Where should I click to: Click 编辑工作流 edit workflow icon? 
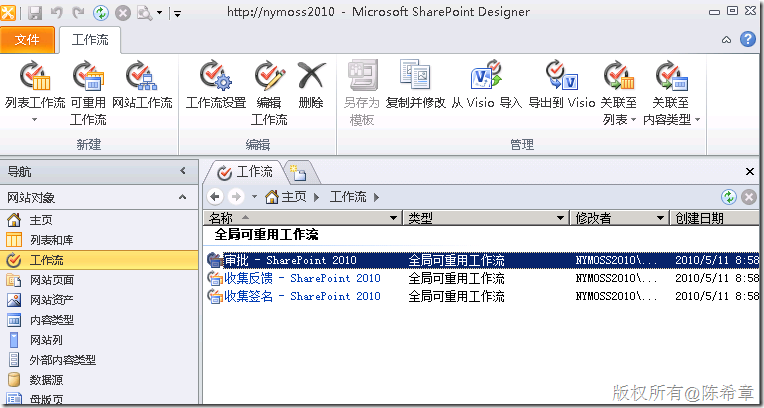[269, 77]
